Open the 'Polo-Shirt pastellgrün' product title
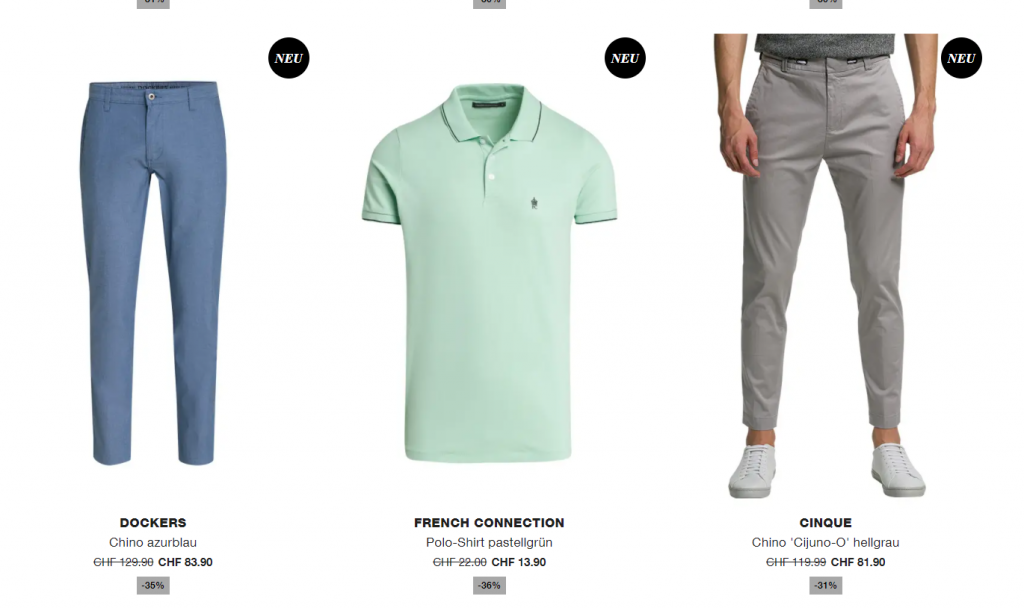This screenshot has height=608, width=1024. [489, 542]
